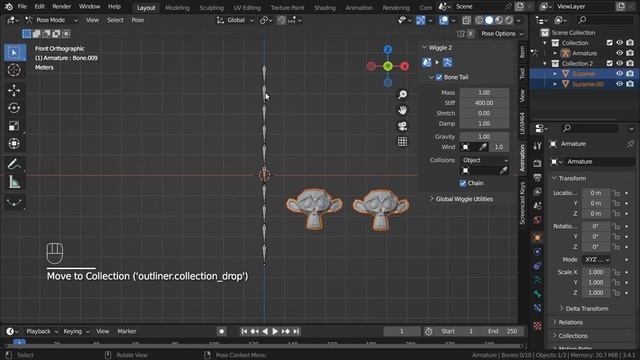The width and height of the screenshot is (640, 360).
Task: Open the Global orientation dropdown
Action: coord(236,20)
